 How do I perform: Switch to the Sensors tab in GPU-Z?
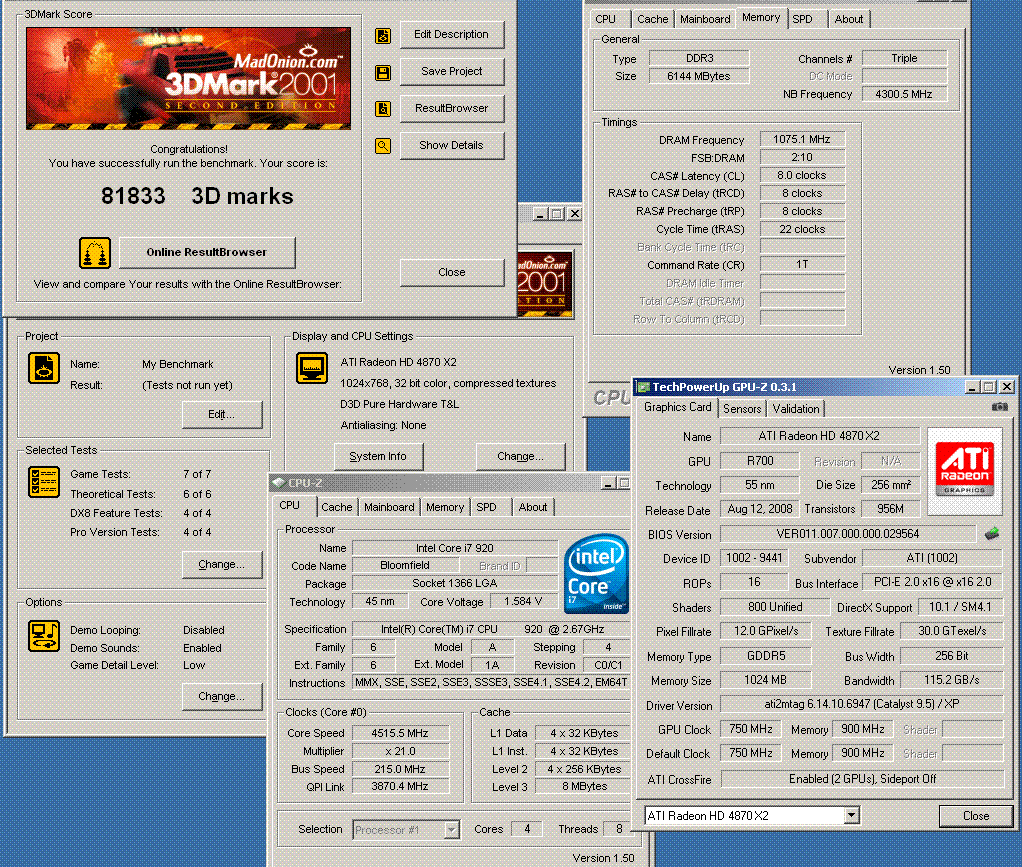click(x=742, y=409)
